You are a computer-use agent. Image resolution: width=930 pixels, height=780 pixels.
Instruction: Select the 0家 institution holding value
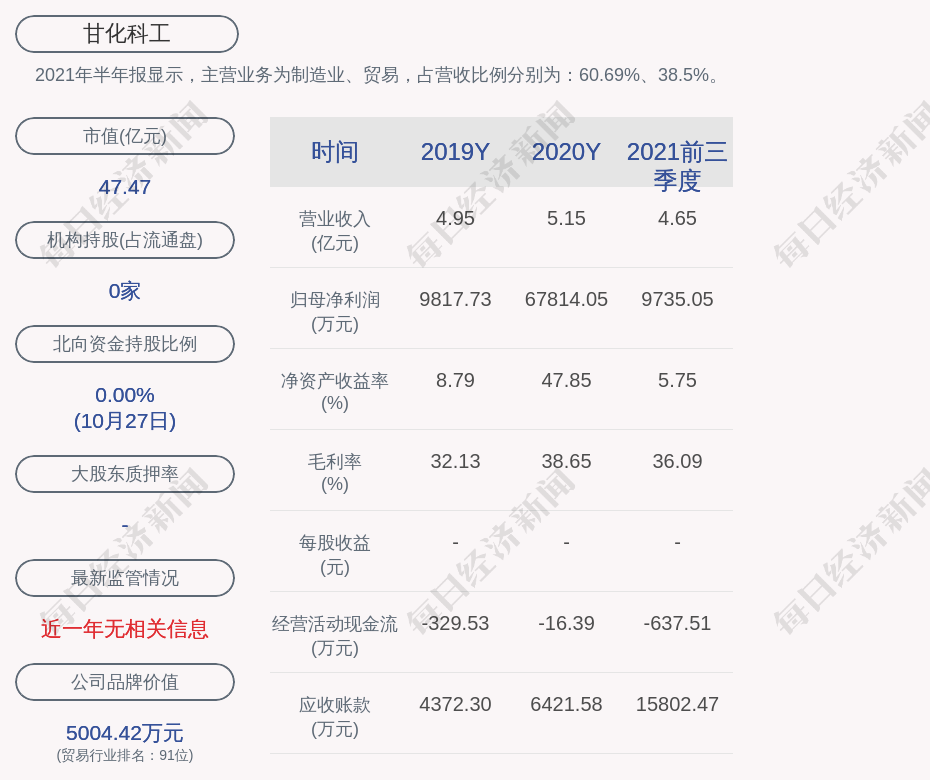pos(125,291)
